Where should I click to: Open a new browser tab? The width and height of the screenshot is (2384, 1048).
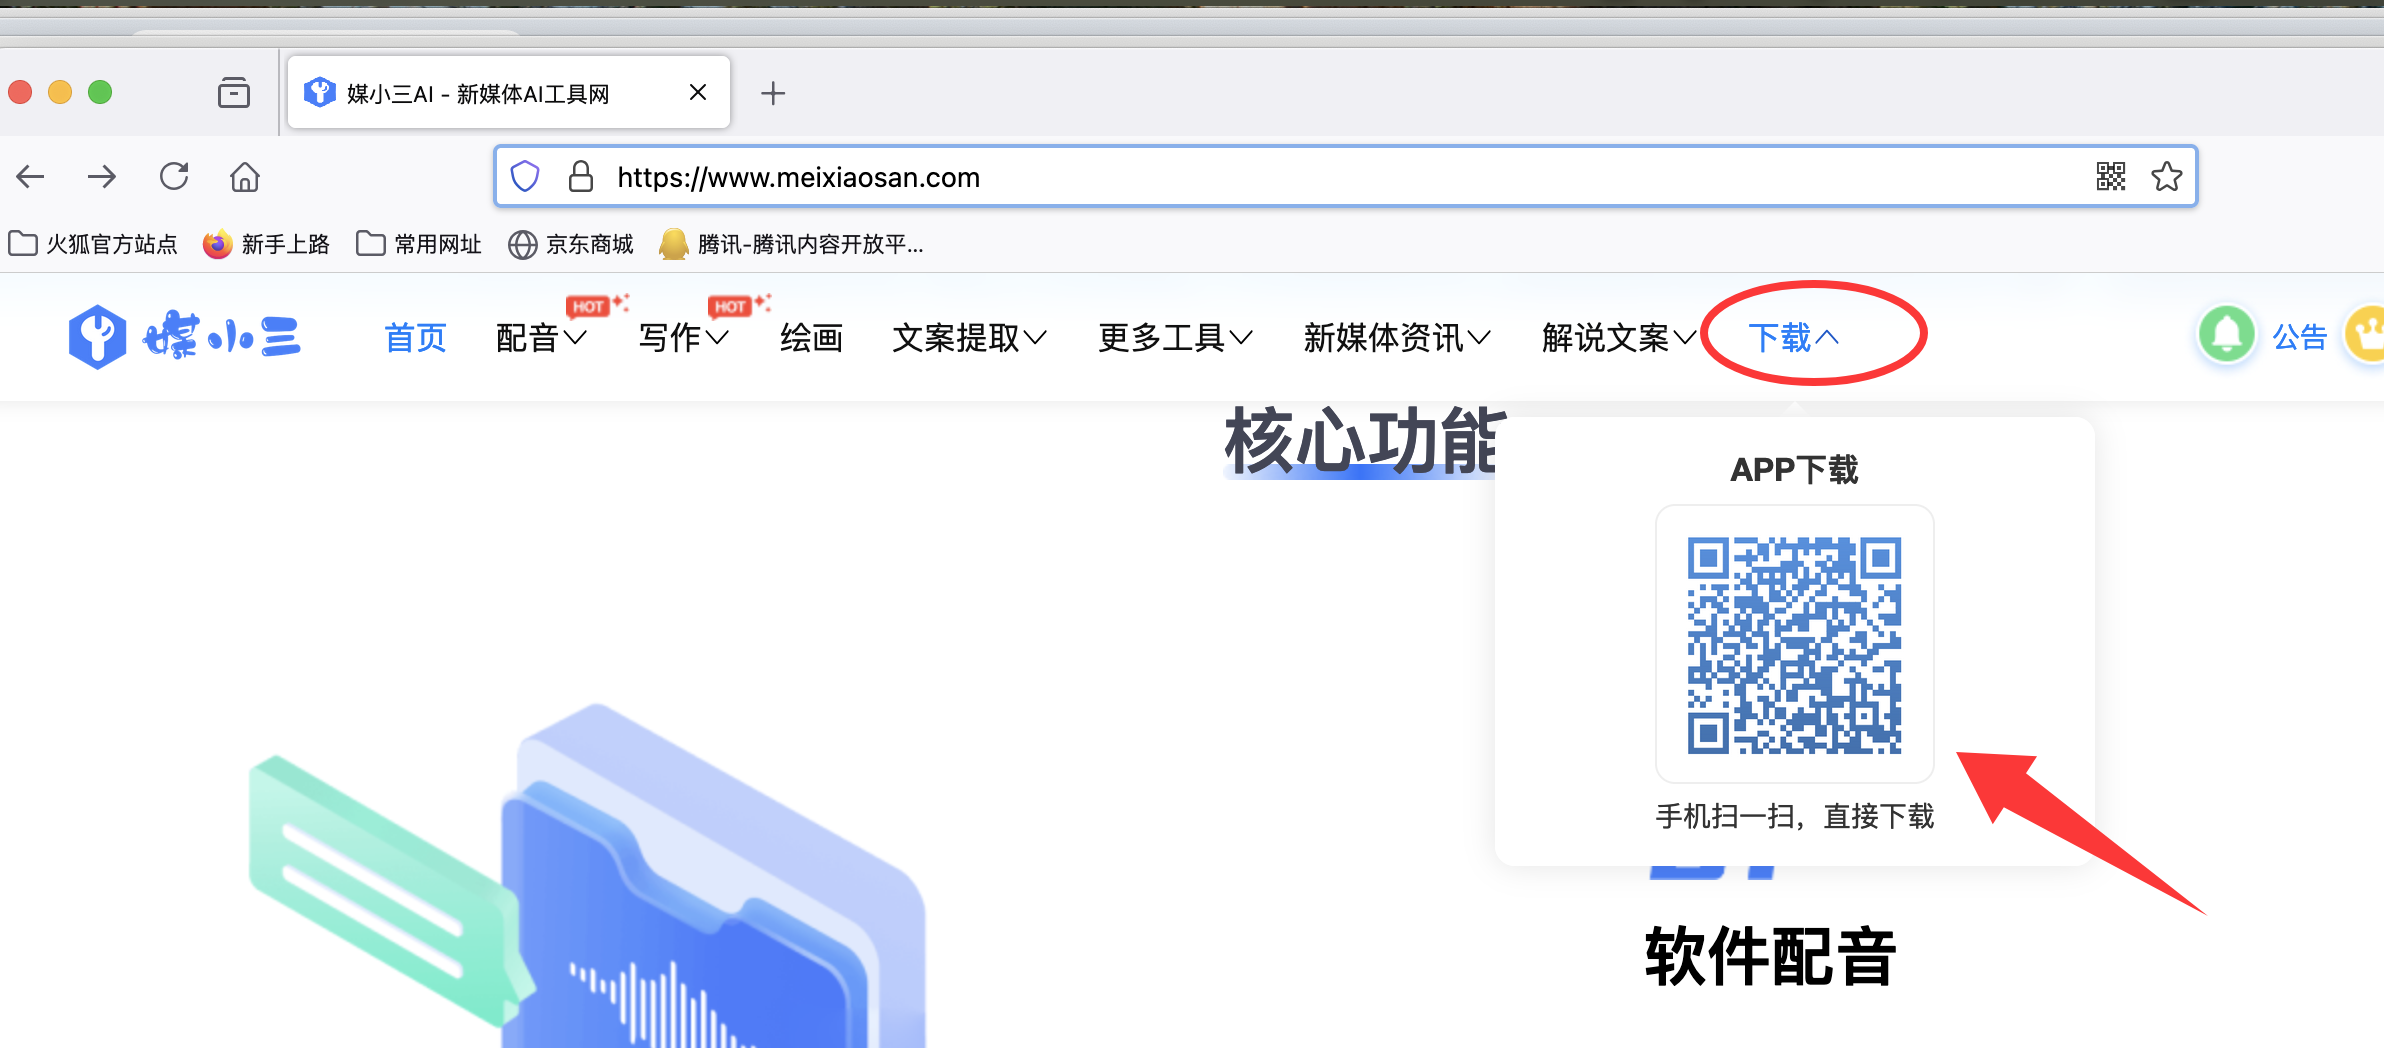coord(773,93)
